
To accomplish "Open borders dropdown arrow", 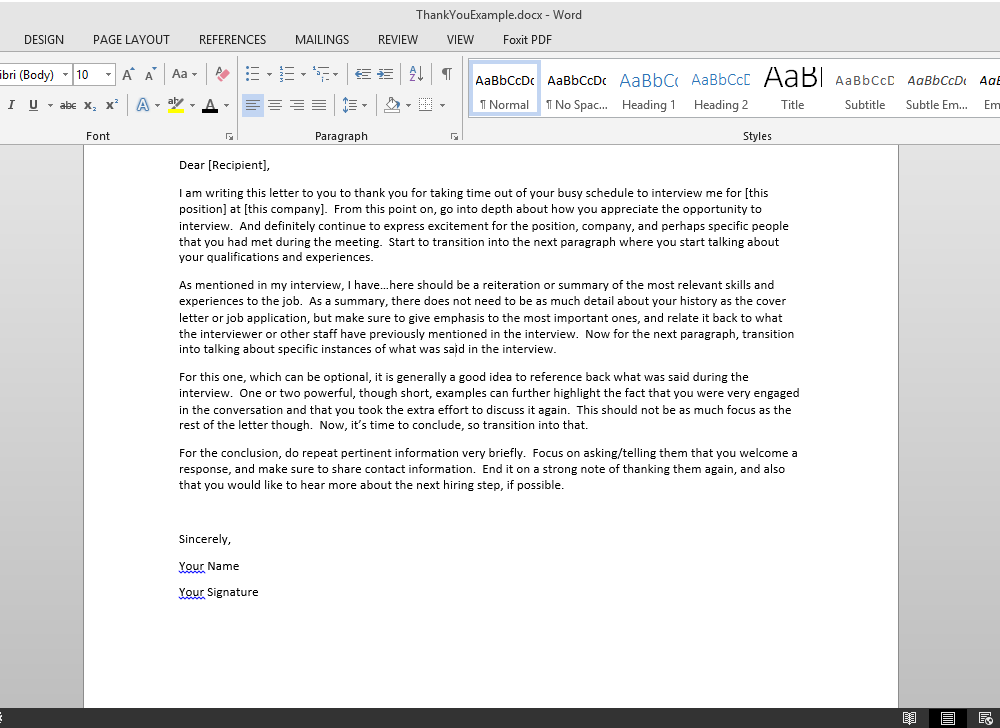I will pos(442,106).
